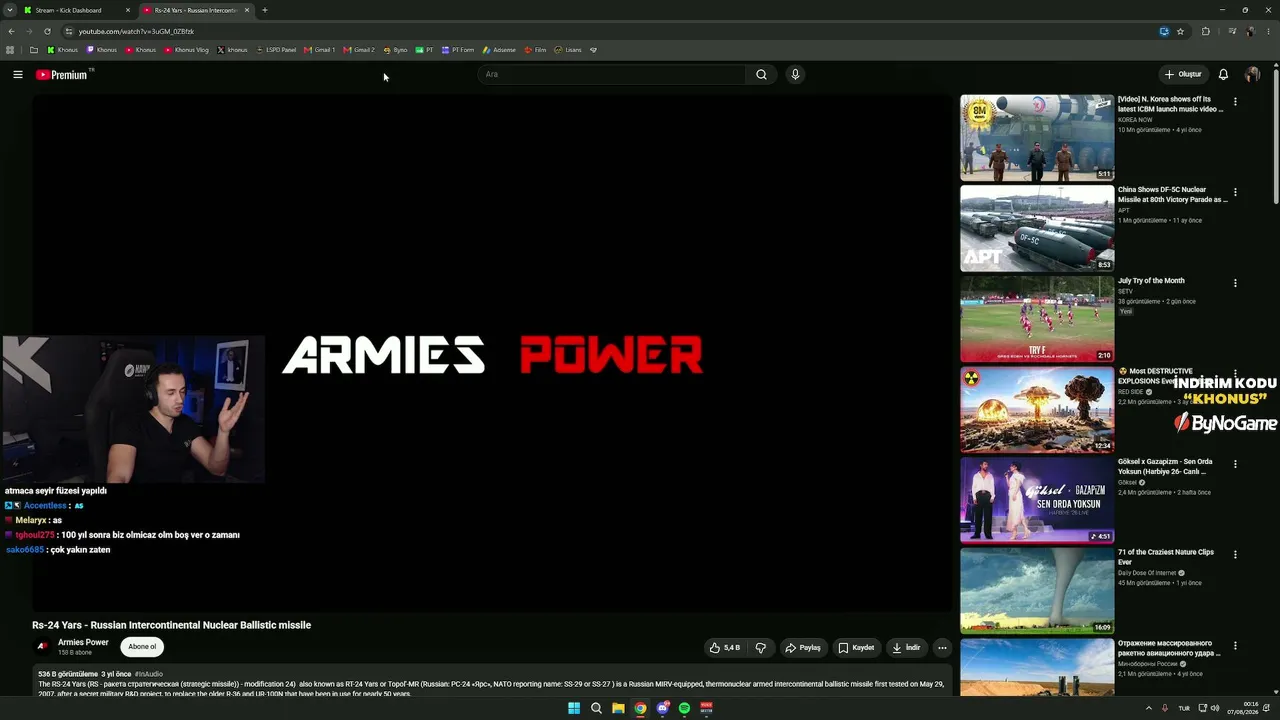1280x720 pixels.
Task: Download the video with 'İndir'
Action: 907,648
